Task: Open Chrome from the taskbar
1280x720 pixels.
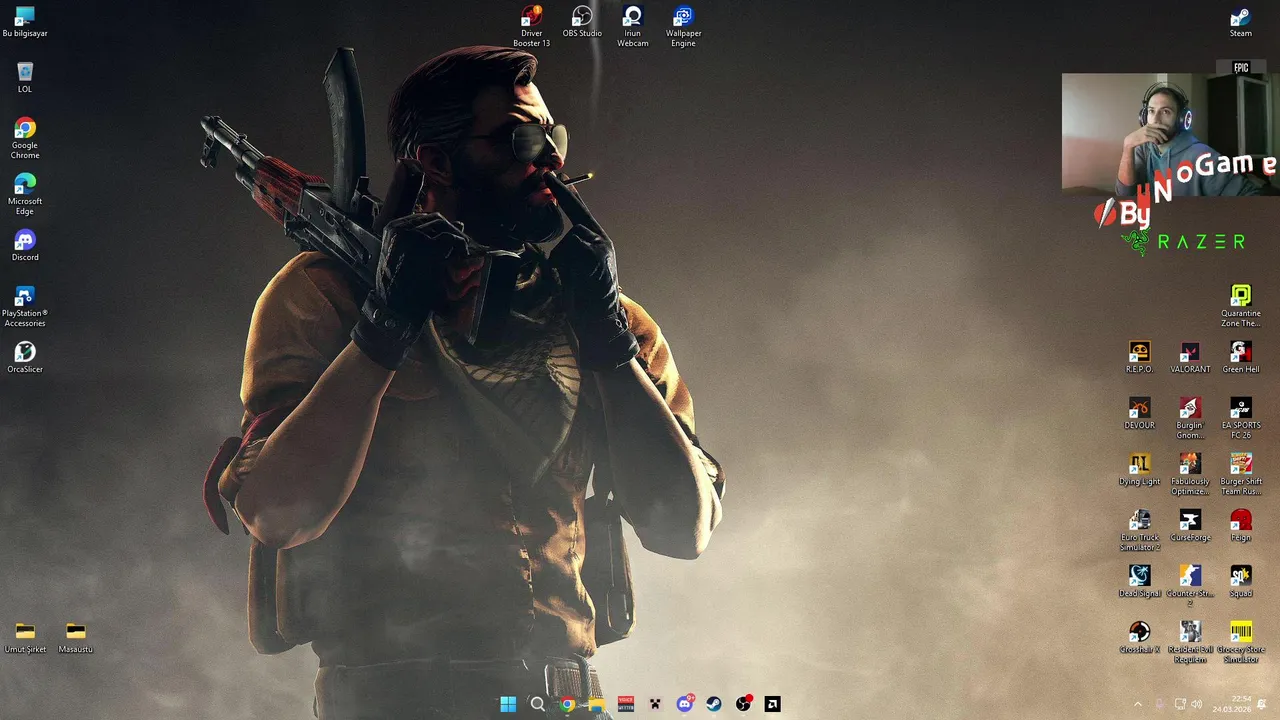Action: 567,704
